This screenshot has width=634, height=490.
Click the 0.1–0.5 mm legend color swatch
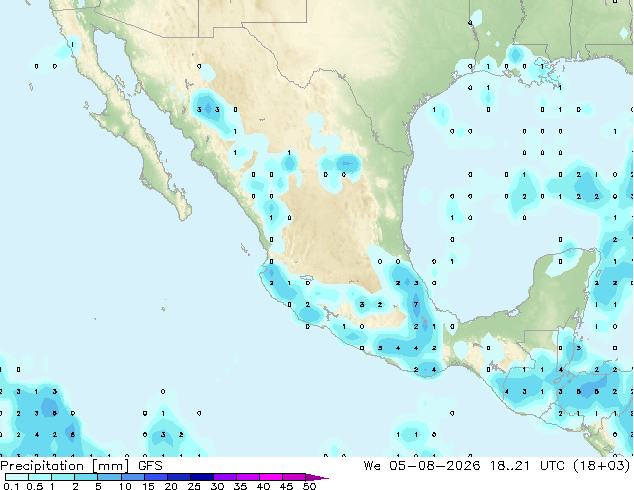click(x=17, y=477)
